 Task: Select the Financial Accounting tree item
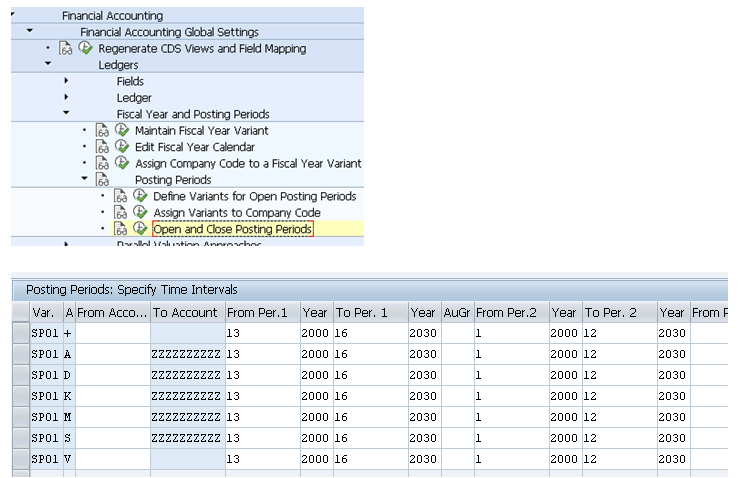click(x=113, y=16)
